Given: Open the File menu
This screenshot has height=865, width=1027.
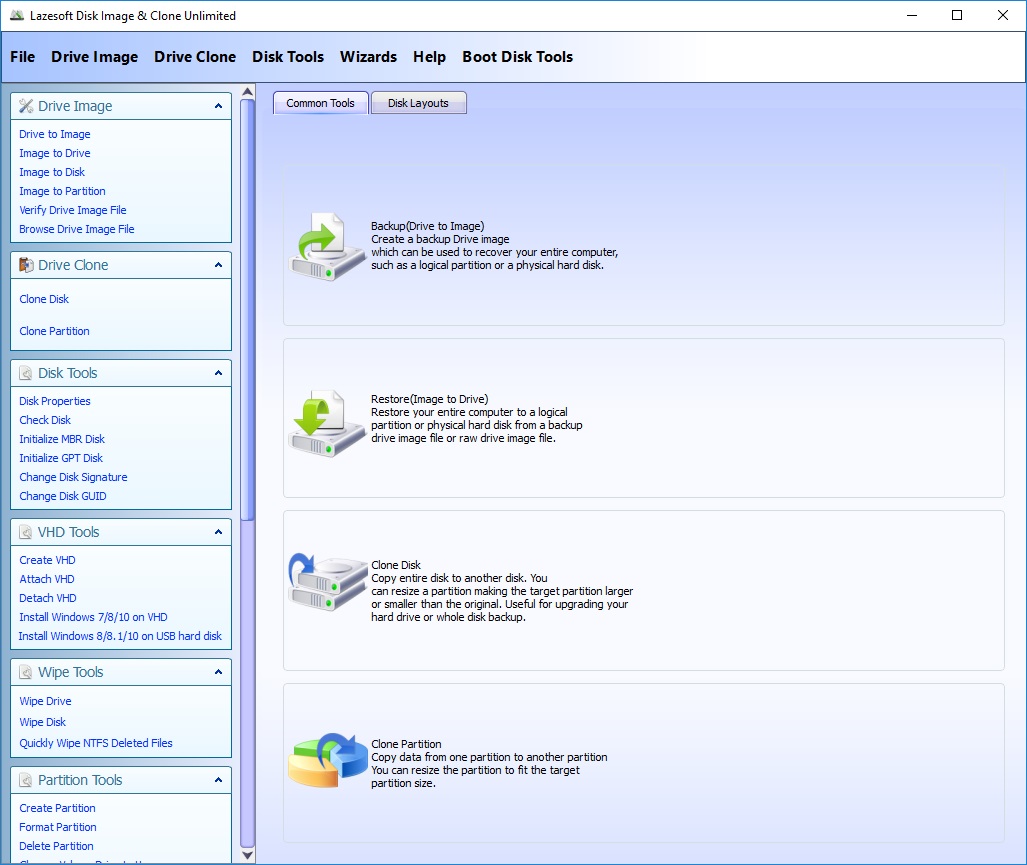Looking at the screenshot, I should click(x=22, y=57).
